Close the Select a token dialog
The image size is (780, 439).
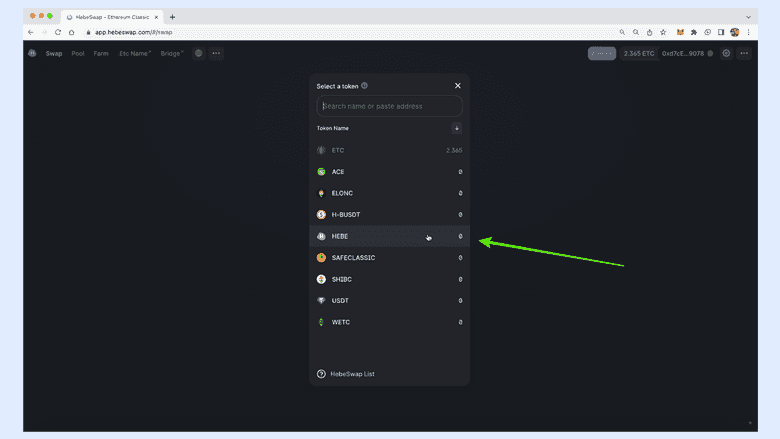458,86
